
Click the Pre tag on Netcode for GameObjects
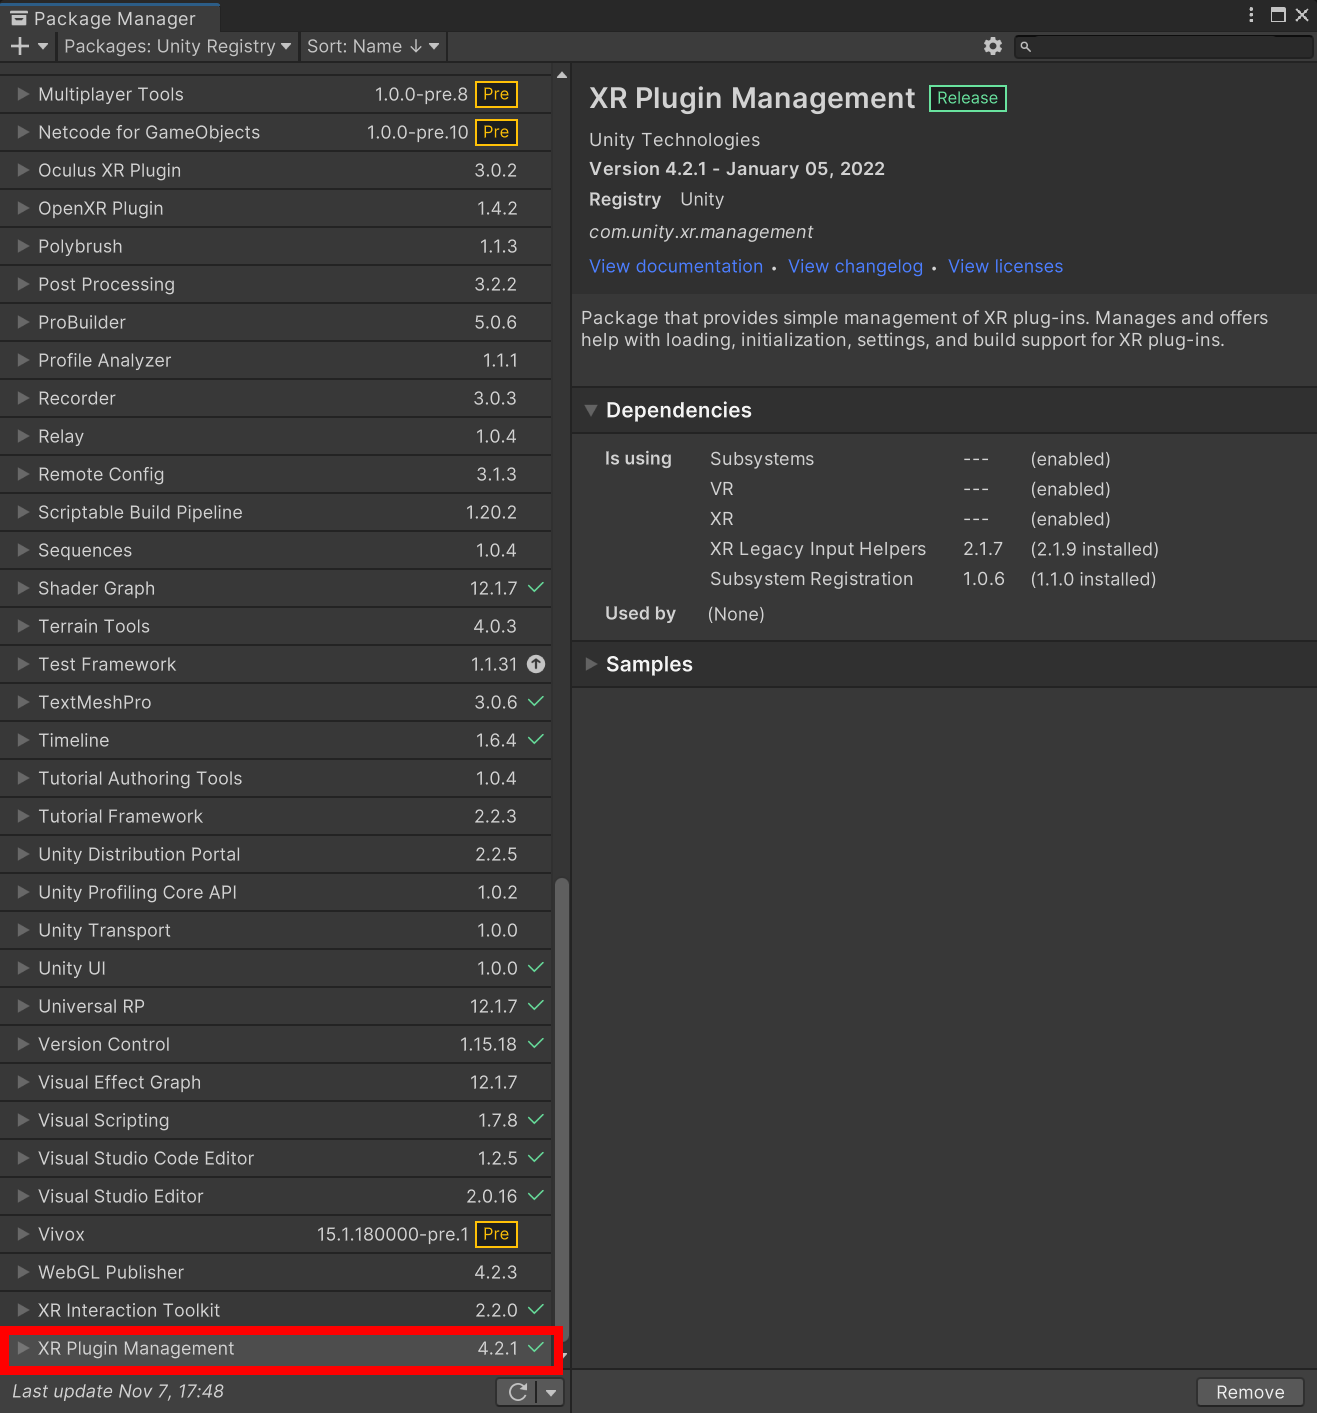[496, 132]
